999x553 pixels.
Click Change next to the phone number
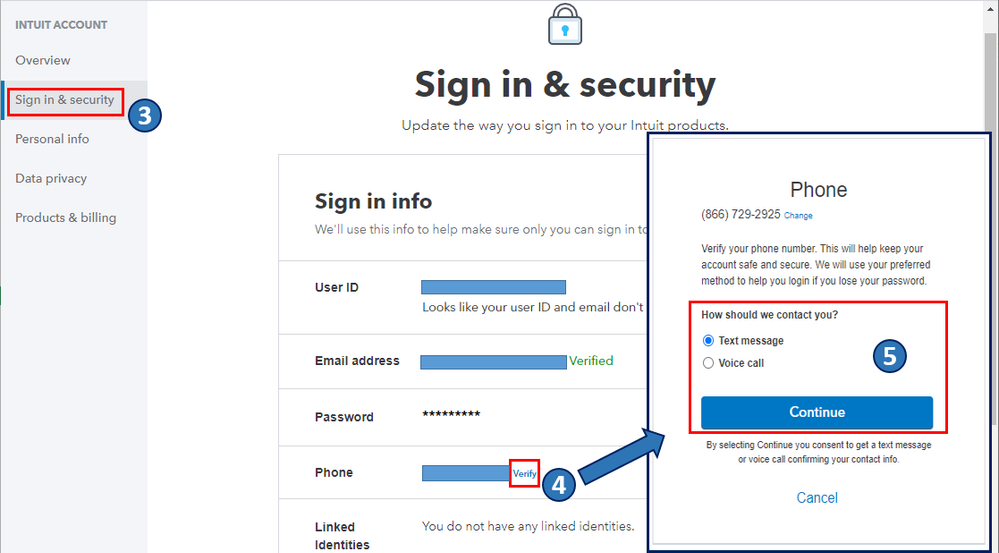(x=798, y=216)
